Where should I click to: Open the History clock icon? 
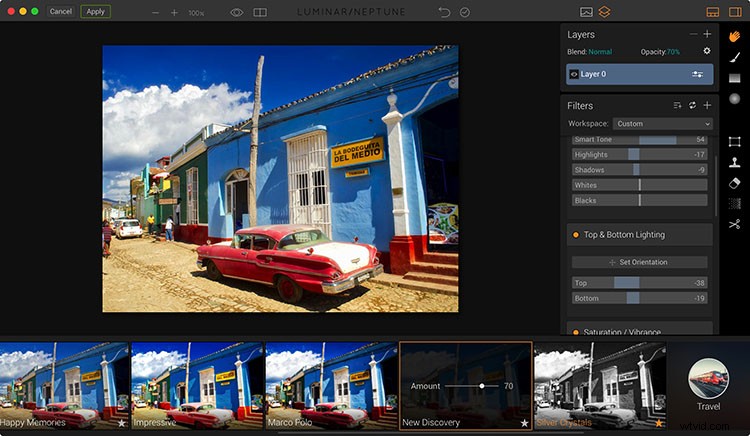click(x=464, y=12)
